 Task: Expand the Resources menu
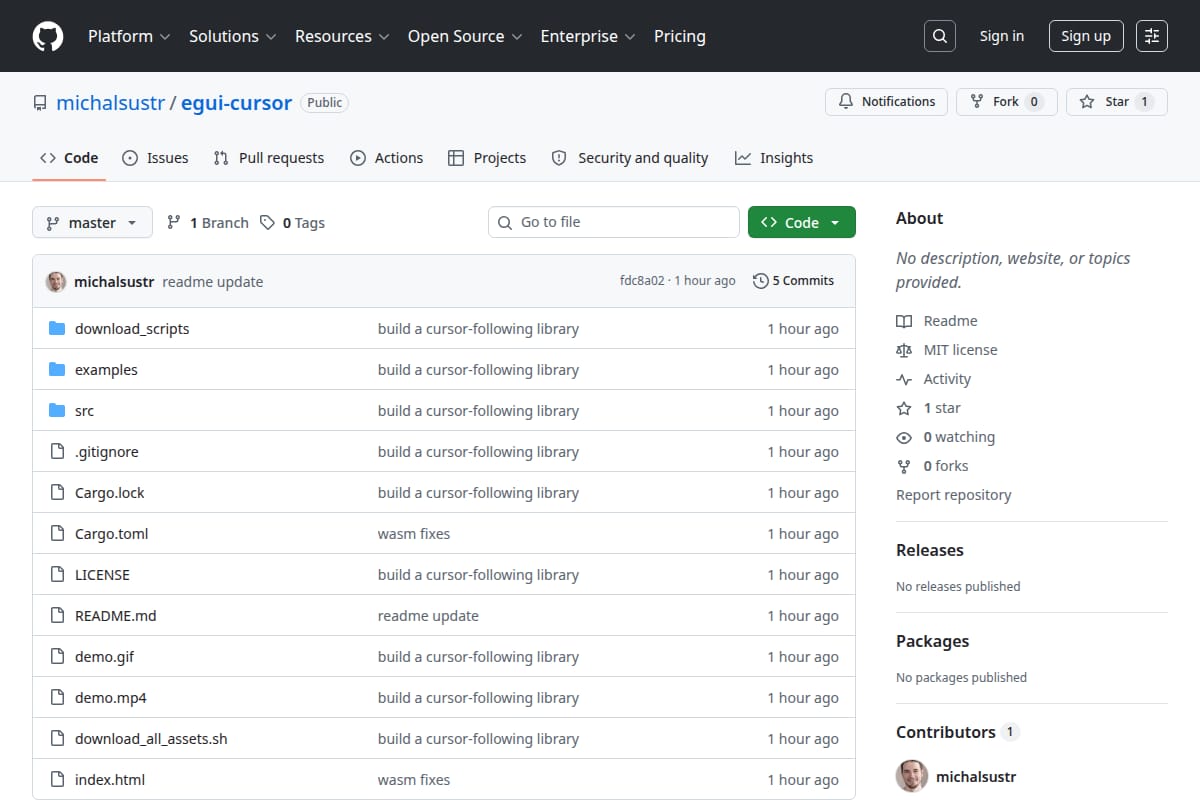click(341, 36)
